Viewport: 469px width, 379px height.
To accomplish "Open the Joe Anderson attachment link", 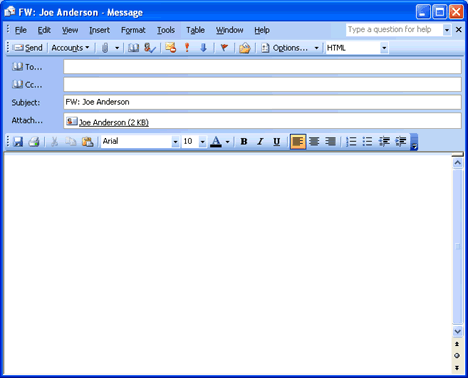I will click(x=114, y=122).
